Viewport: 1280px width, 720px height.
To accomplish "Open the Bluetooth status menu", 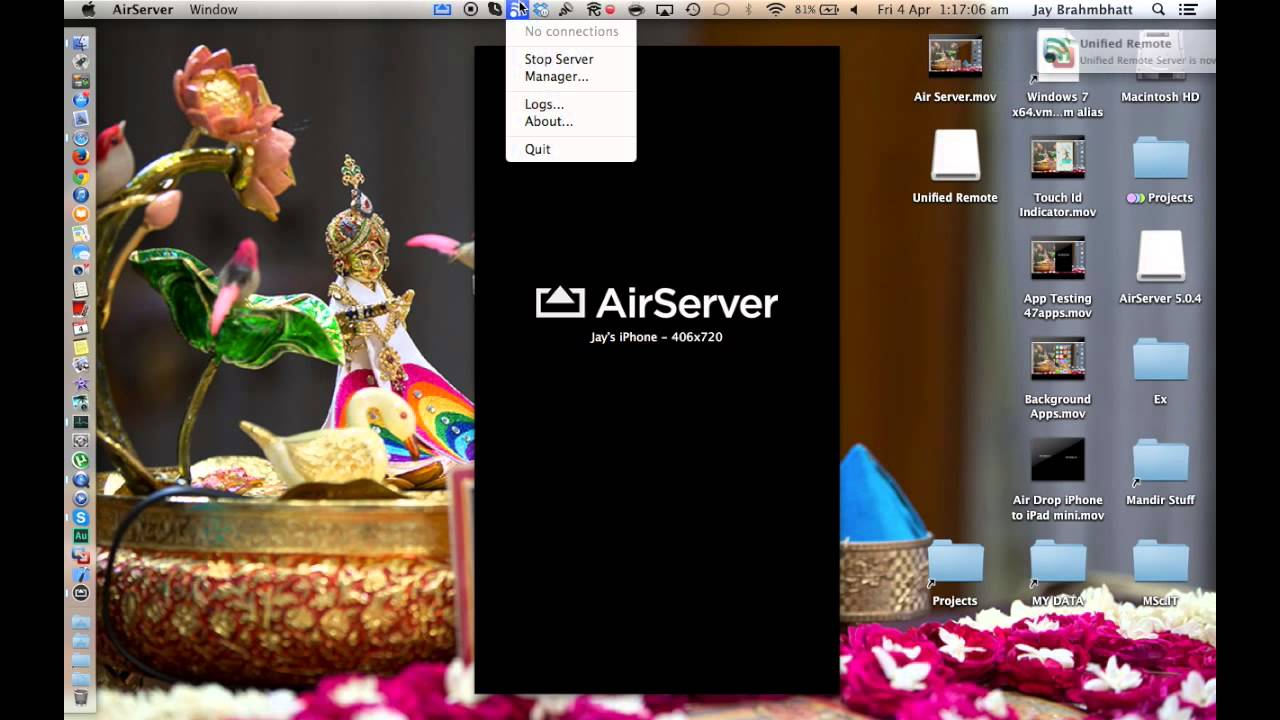I will coord(748,9).
